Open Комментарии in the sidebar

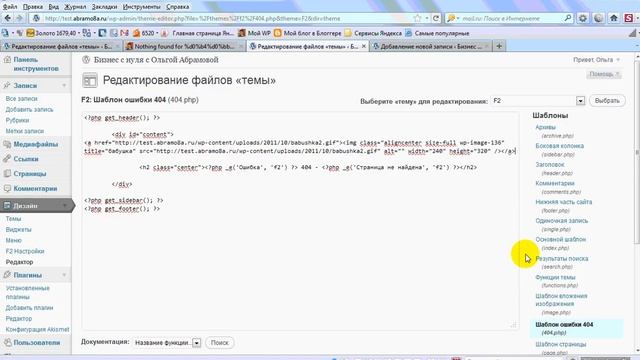[x=35, y=189]
